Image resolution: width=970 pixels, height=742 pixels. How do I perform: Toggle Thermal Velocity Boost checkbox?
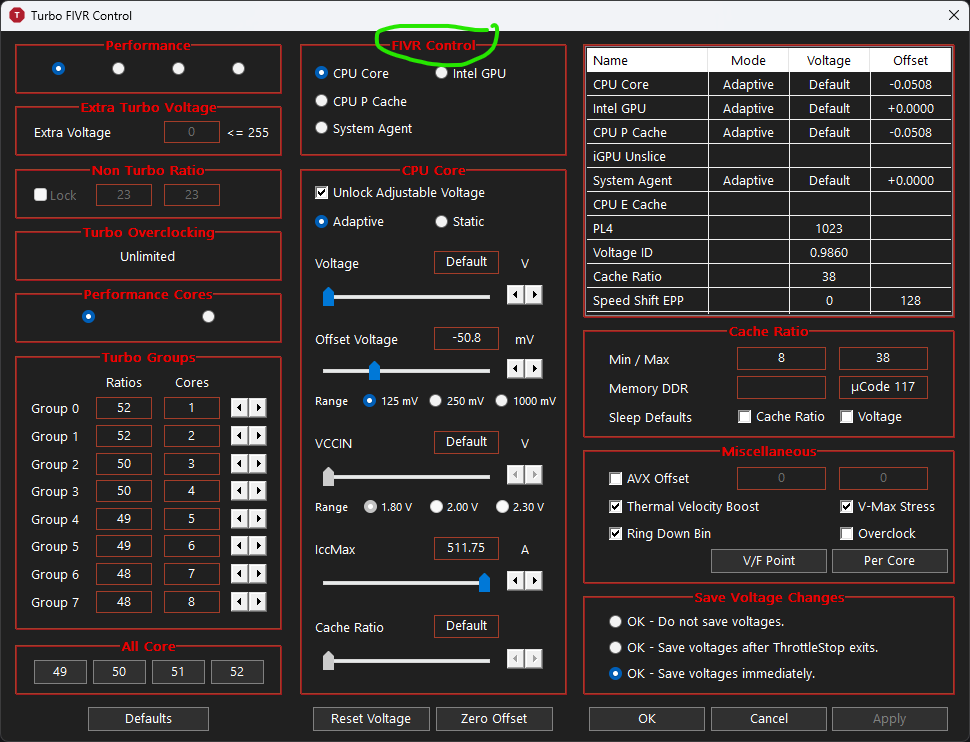[616, 506]
